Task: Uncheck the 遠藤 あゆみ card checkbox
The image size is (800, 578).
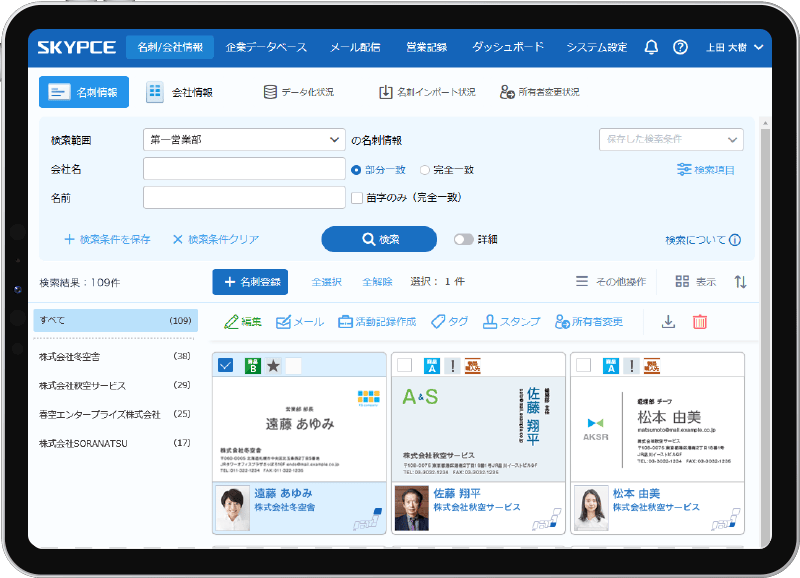Action: [x=225, y=365]
